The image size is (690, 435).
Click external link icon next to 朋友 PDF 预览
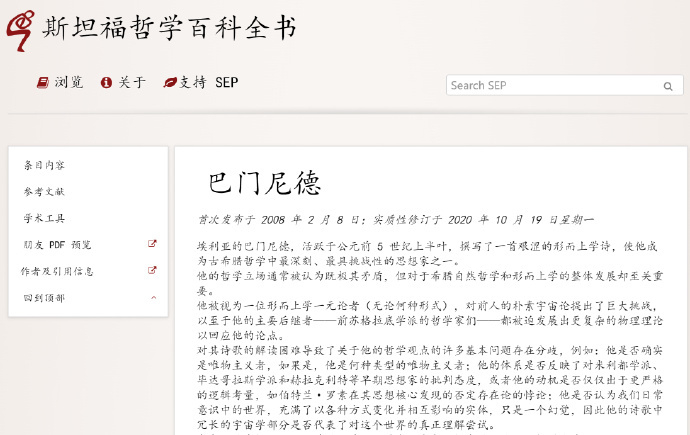coord(152,244)
